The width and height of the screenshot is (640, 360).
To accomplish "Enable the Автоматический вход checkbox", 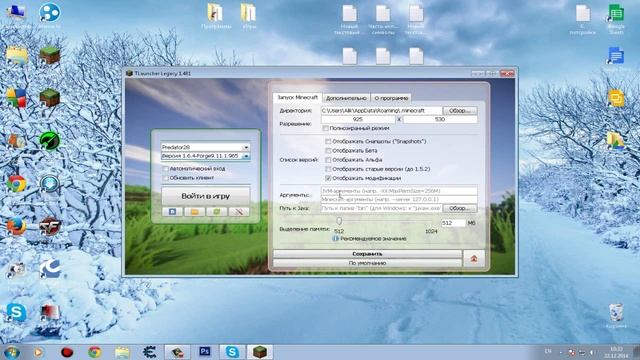I will click(x=166, y=168).
